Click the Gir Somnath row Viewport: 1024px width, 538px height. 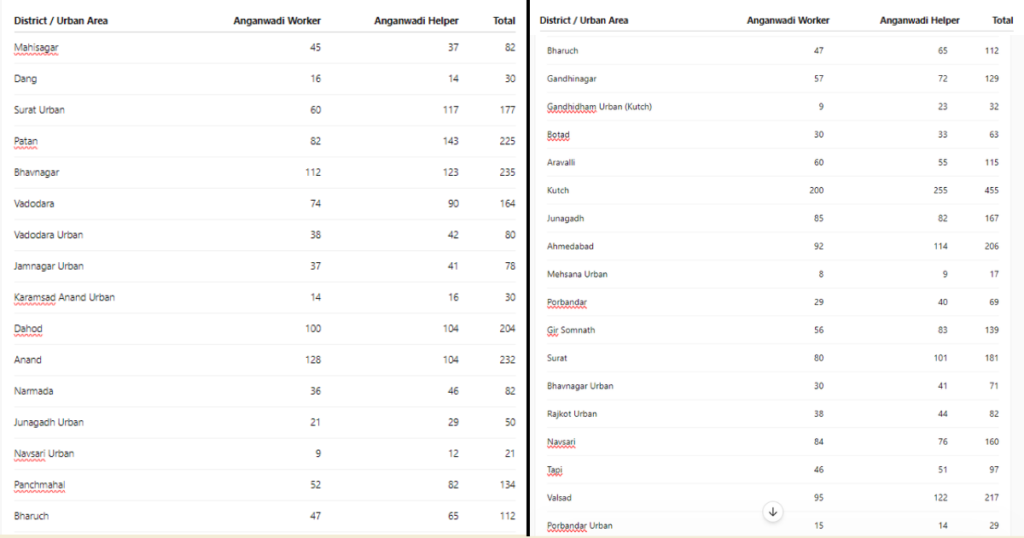(773, 330)
